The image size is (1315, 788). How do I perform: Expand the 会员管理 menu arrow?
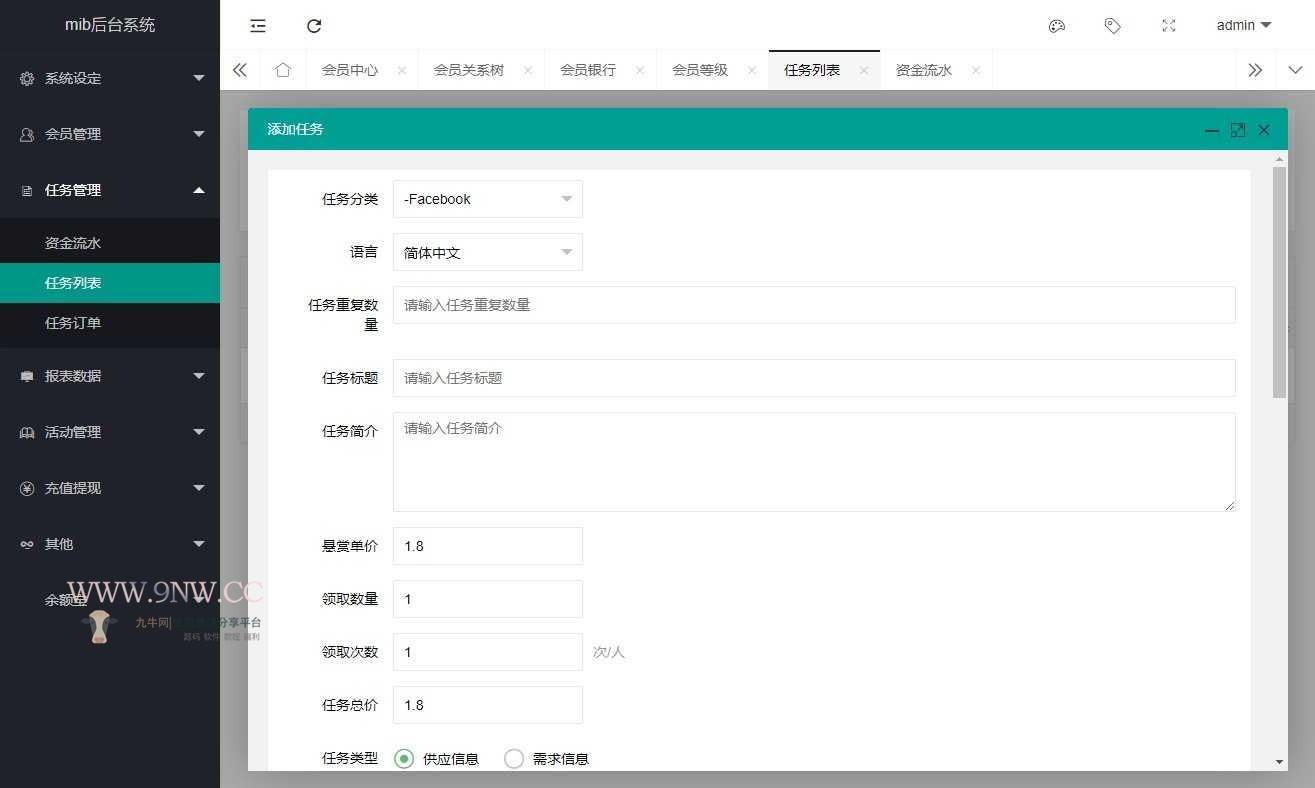199,134
